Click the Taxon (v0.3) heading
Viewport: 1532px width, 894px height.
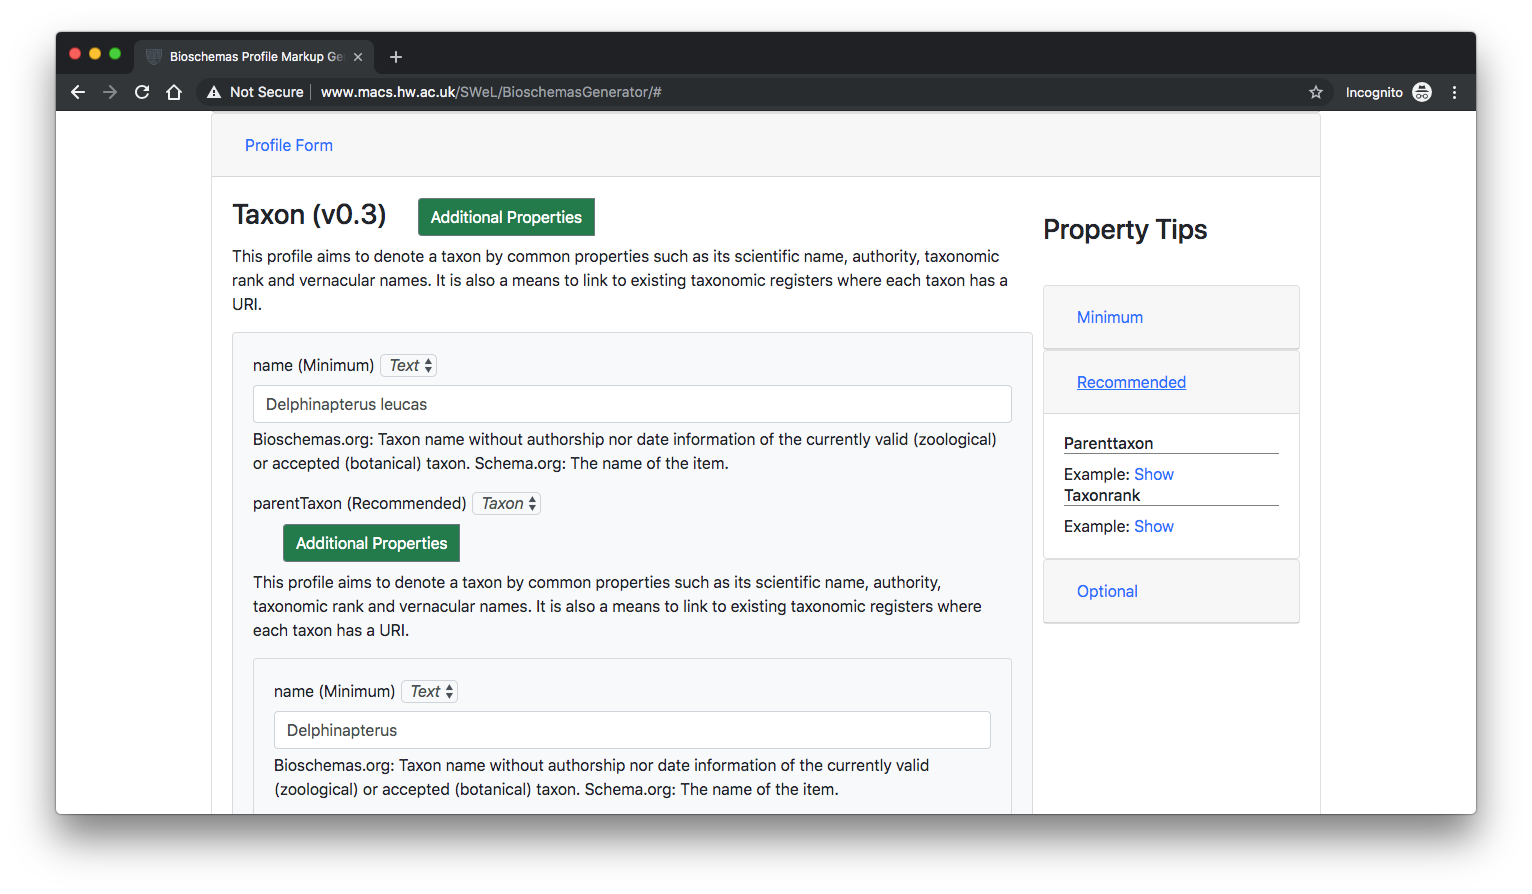(309, 215)
